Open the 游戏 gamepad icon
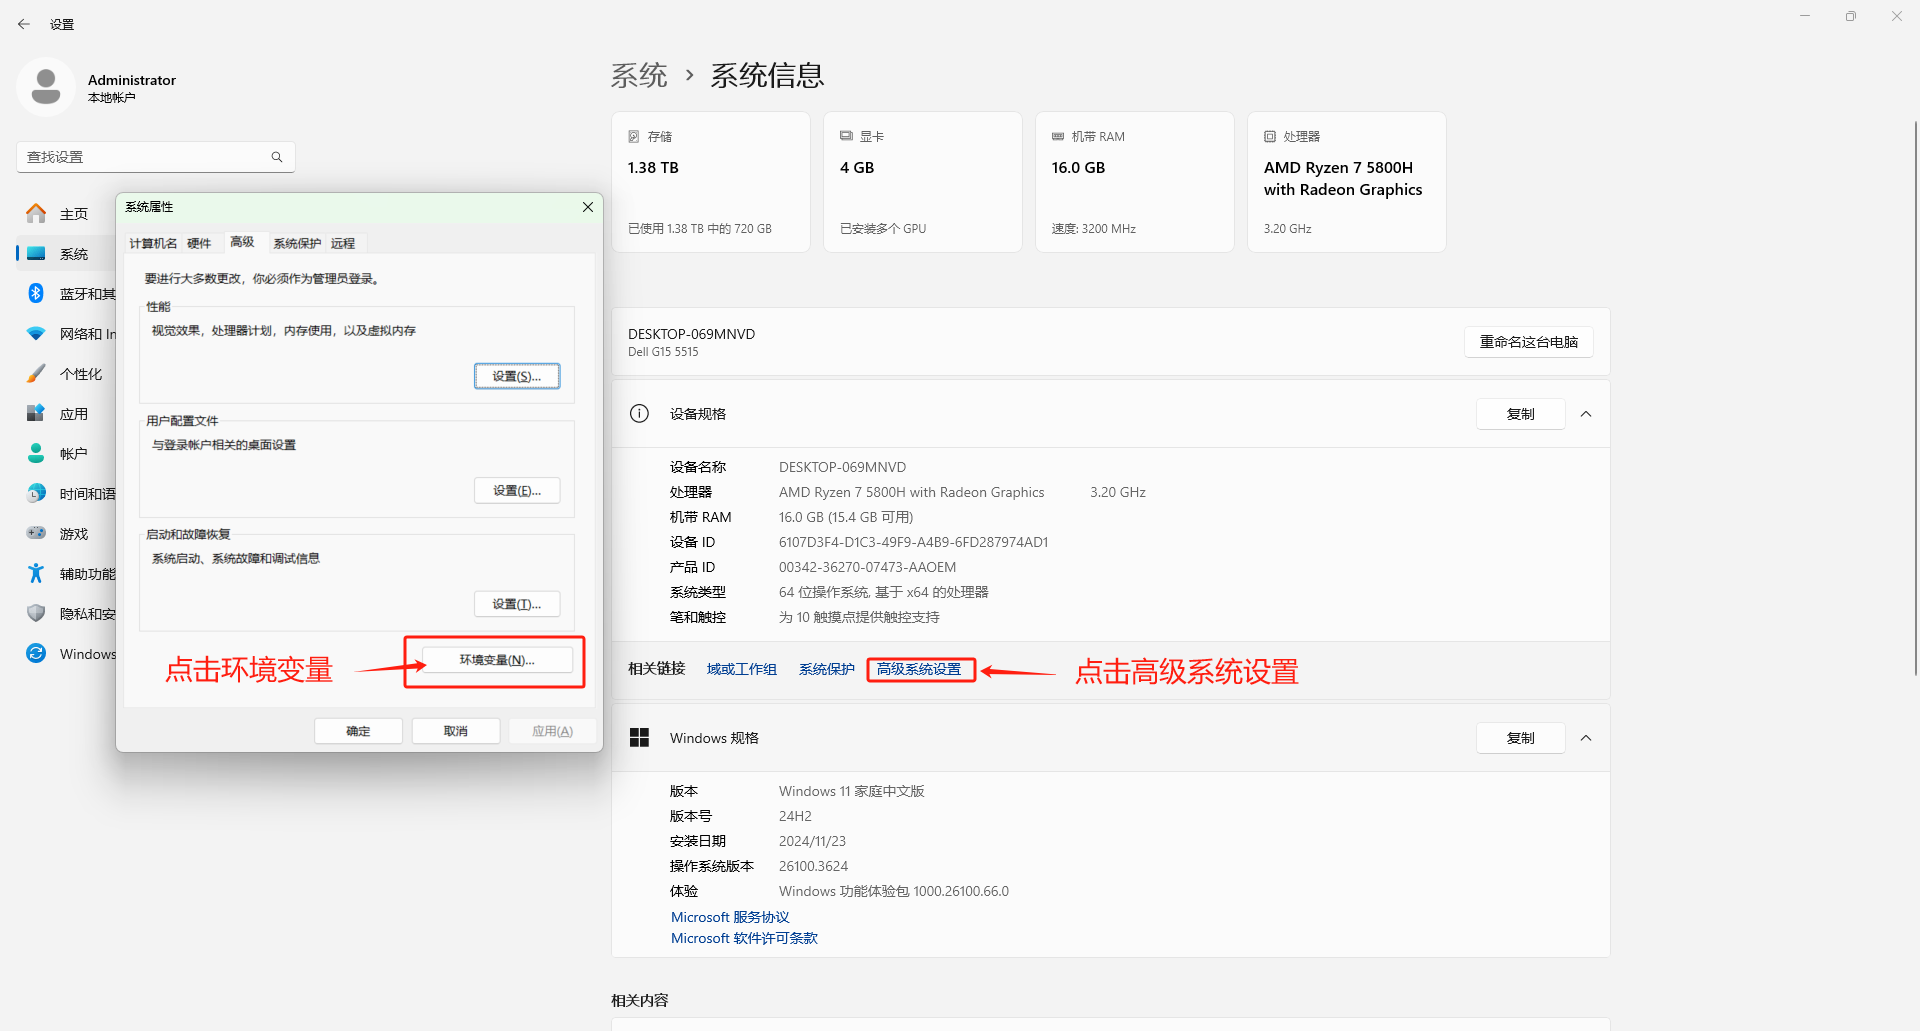1920x1031 pixels. (x=36, y=533)
